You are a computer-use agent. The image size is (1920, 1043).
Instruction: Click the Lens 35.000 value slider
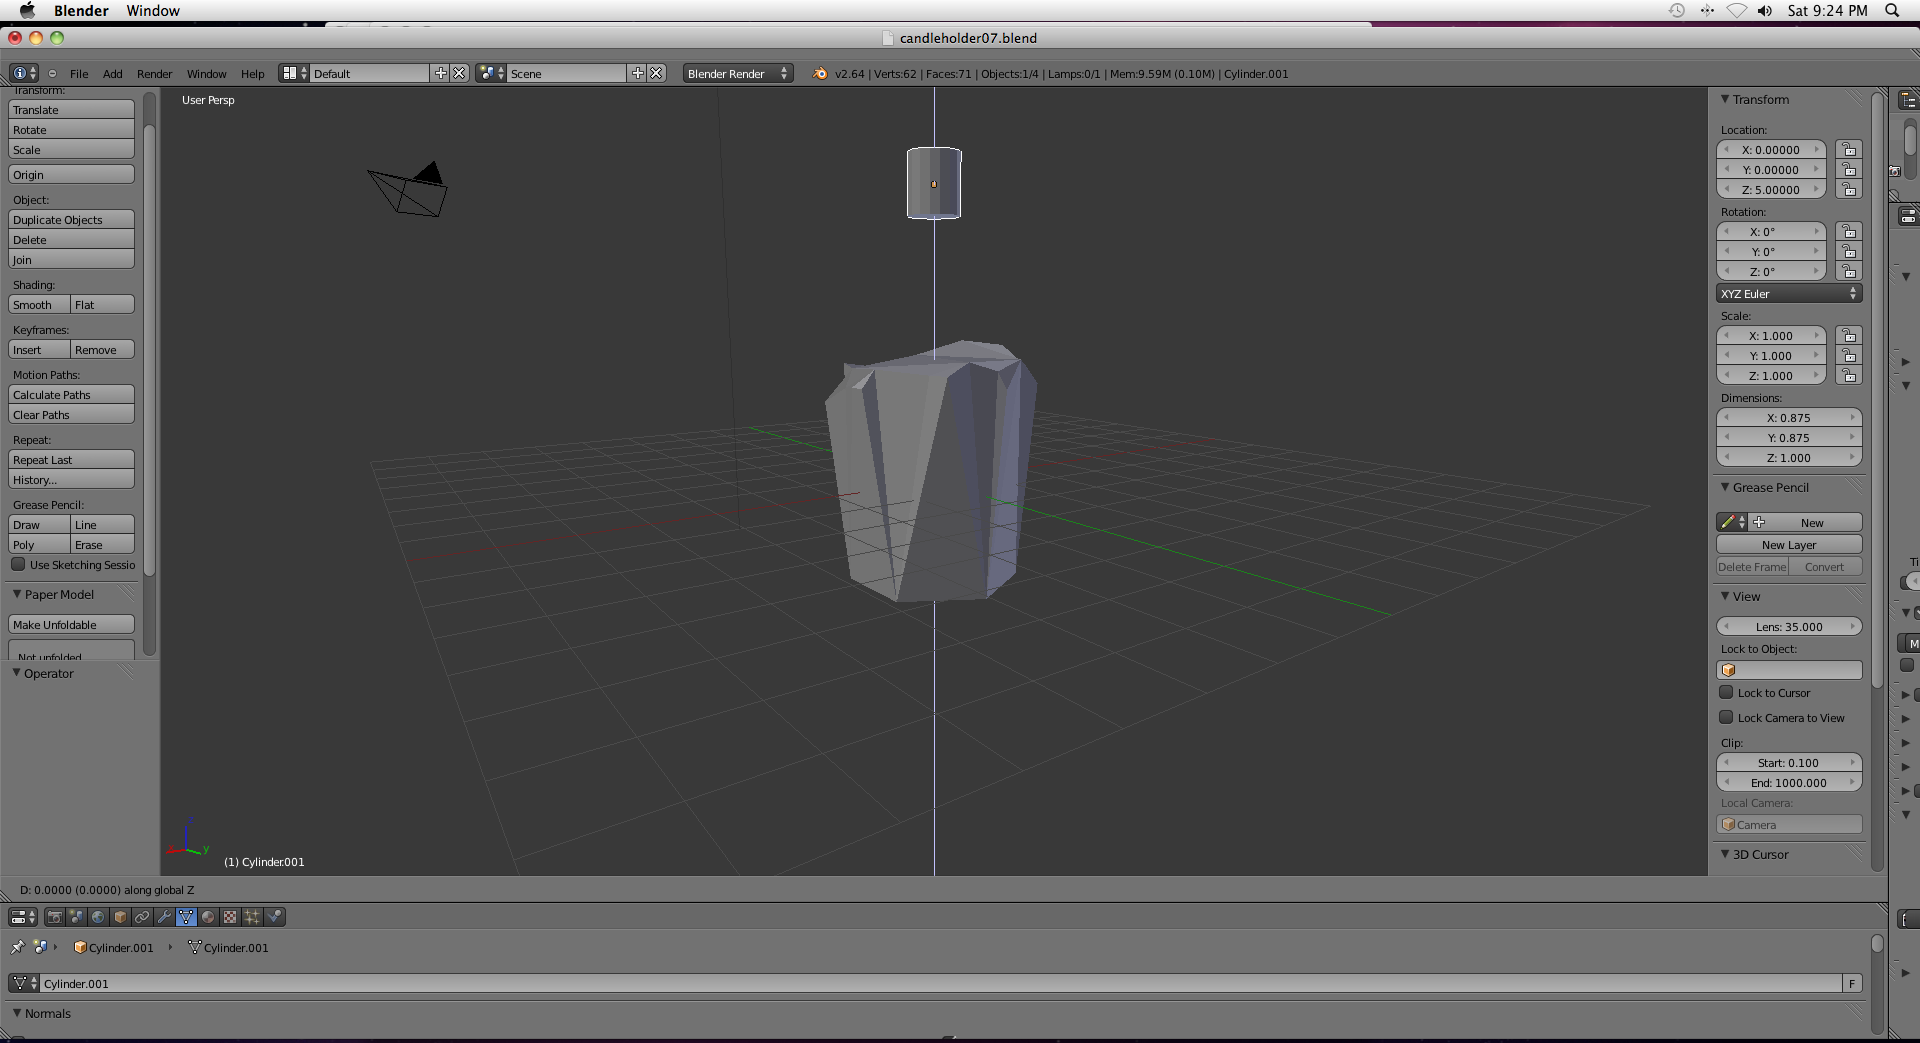pos(1789,627)
